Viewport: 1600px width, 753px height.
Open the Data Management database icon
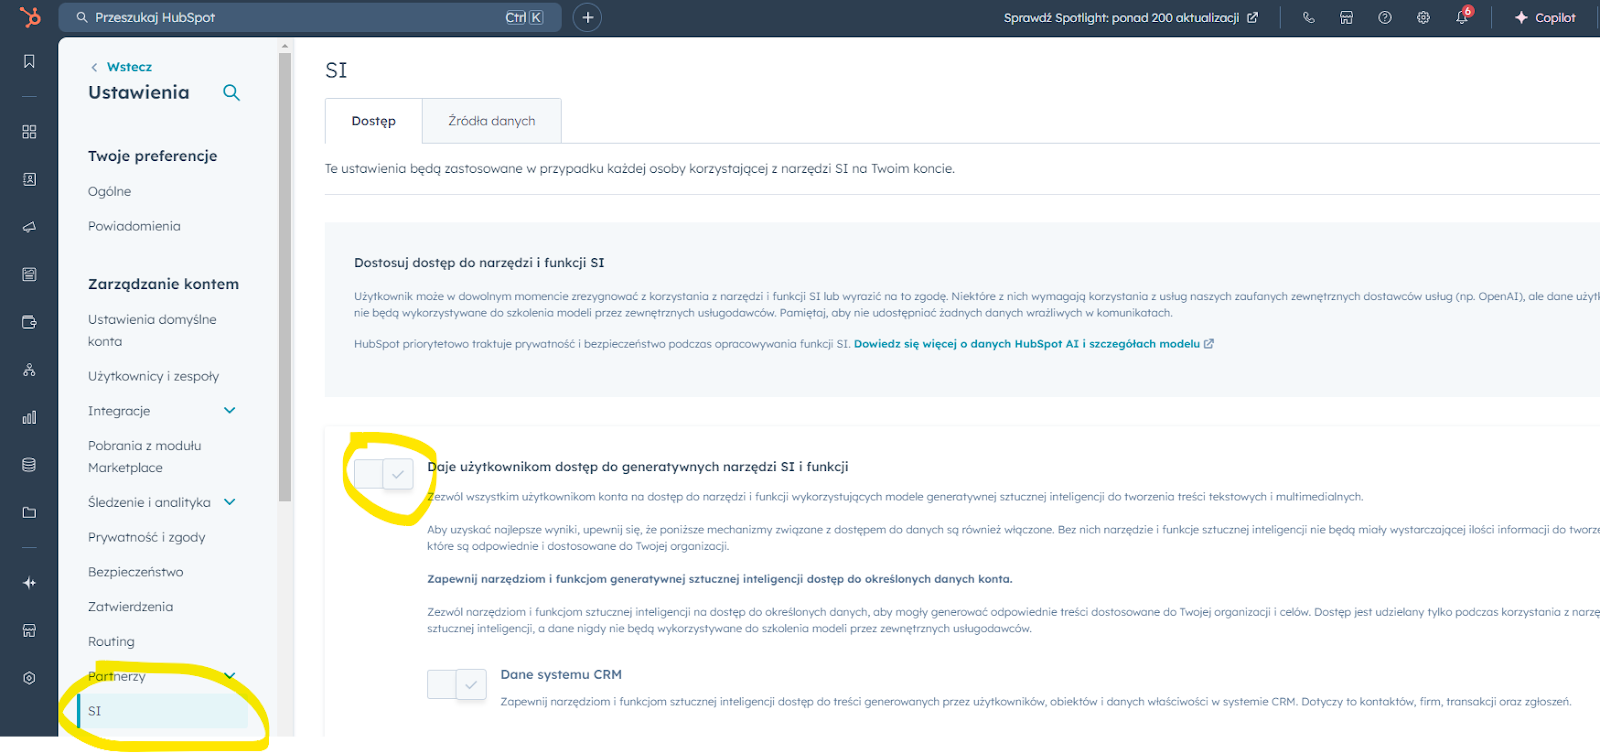pyautogui.click(x=29, y=465)
